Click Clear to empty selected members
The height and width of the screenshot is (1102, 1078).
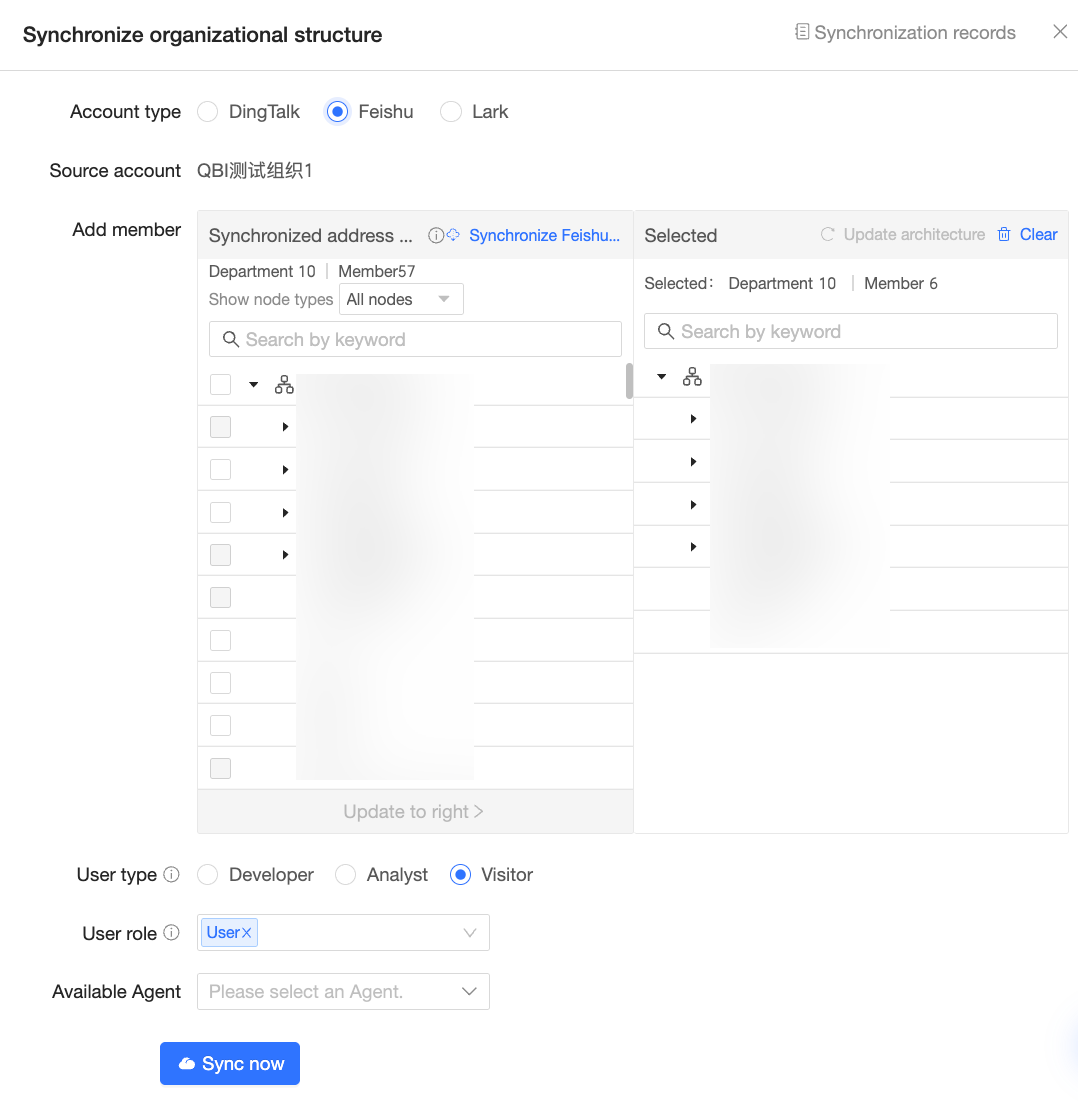click(1039, 234)
